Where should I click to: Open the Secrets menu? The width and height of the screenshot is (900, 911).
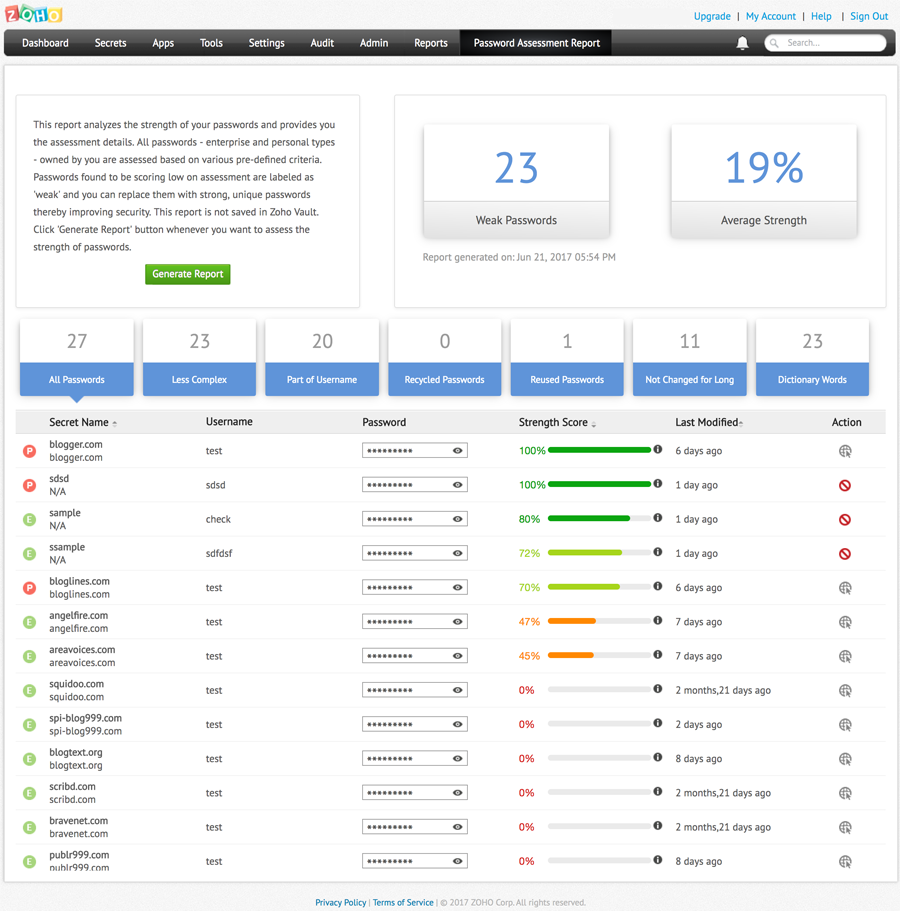pos(110,43)
